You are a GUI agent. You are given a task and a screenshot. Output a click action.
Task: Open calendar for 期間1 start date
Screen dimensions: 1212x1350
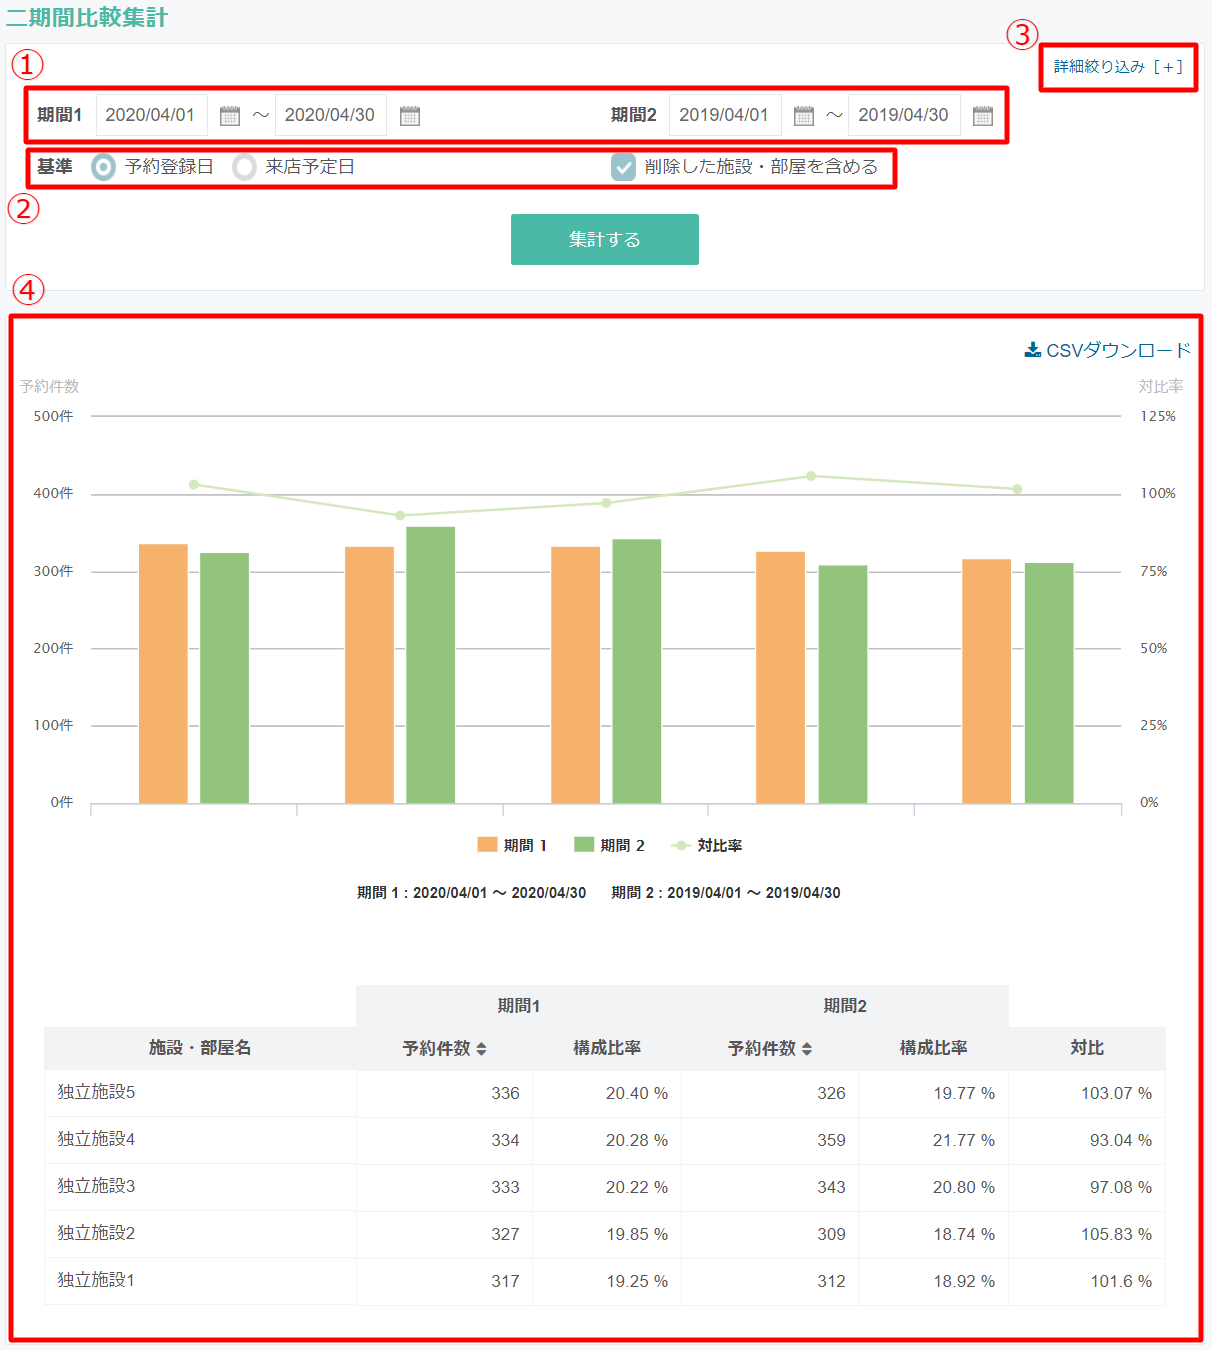230,116
